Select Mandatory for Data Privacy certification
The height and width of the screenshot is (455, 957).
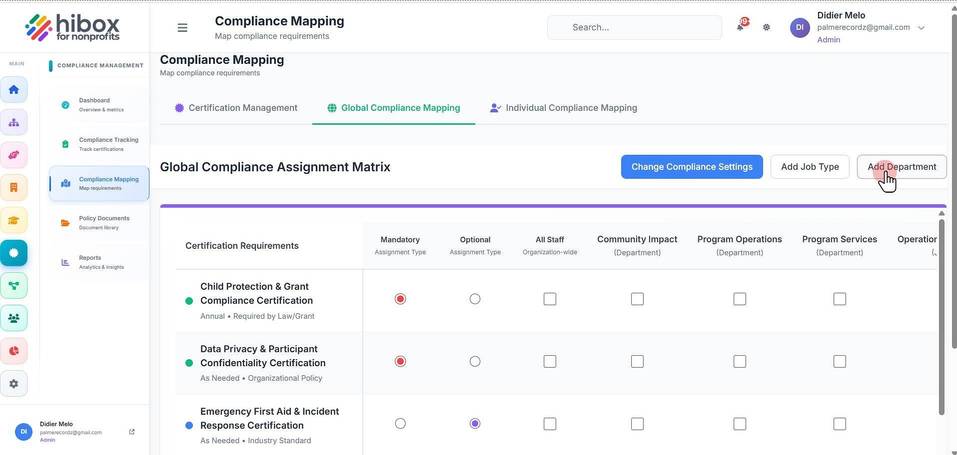point(400,362)
